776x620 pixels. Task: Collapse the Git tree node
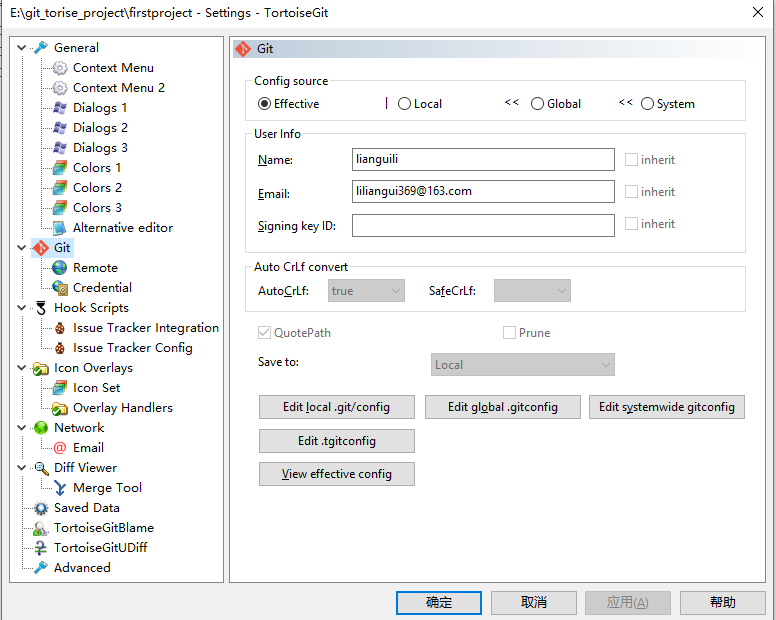click(21, 248)
